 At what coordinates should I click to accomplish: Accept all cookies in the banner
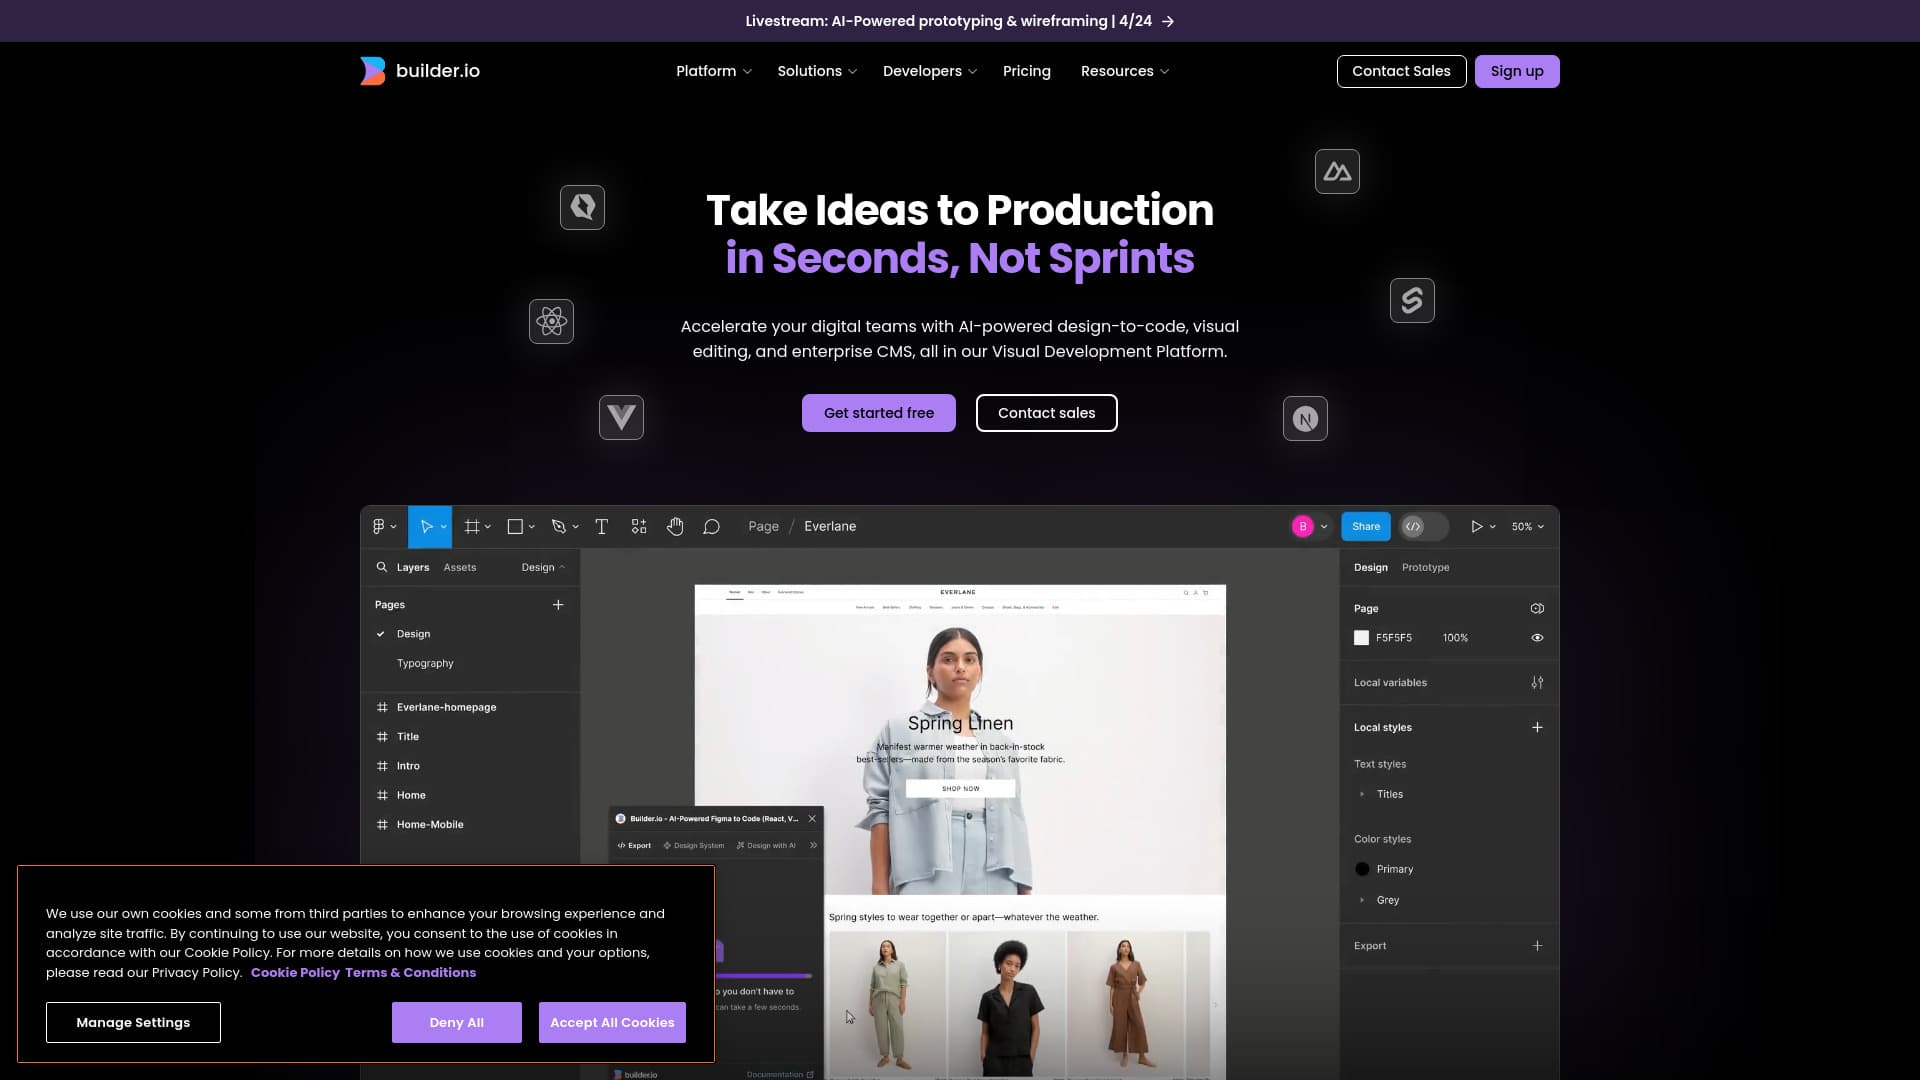point(611,1022)
